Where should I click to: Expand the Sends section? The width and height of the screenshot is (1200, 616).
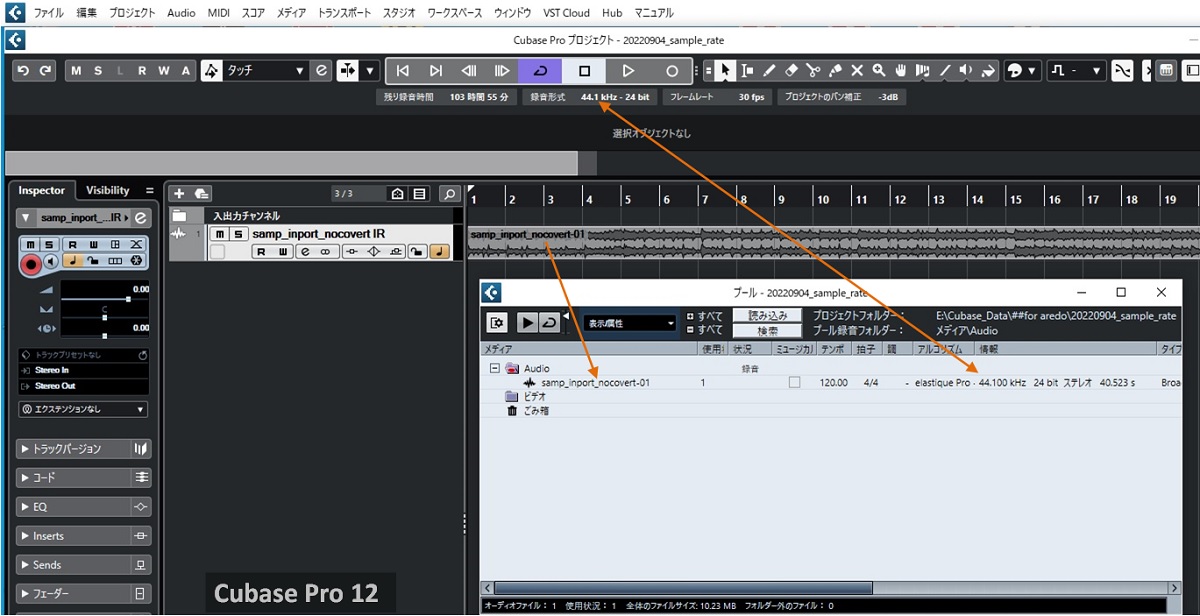click(x=84, y=565)
